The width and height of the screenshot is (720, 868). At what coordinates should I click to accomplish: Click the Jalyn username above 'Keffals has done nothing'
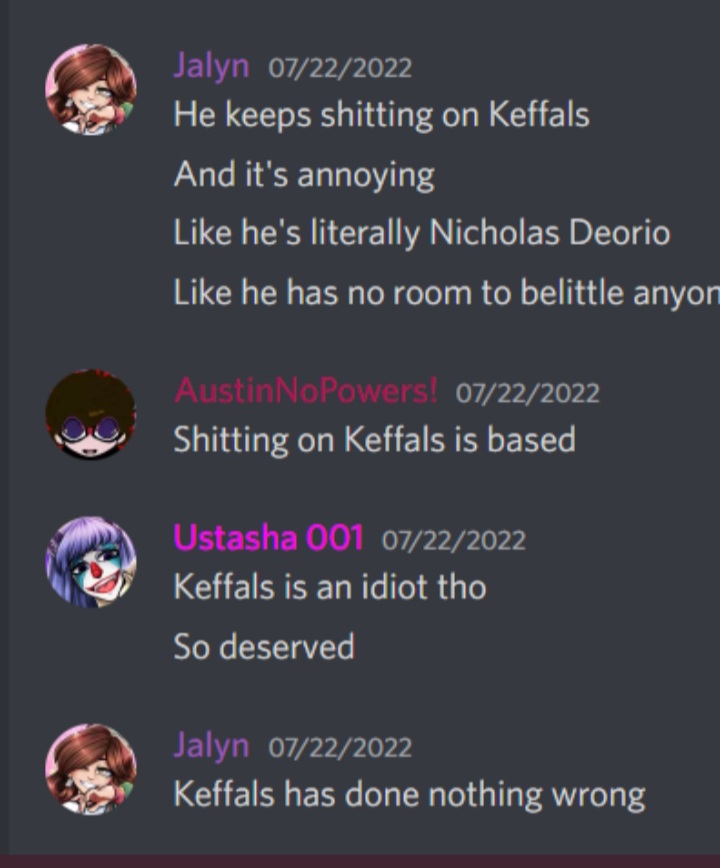(211, 746)
